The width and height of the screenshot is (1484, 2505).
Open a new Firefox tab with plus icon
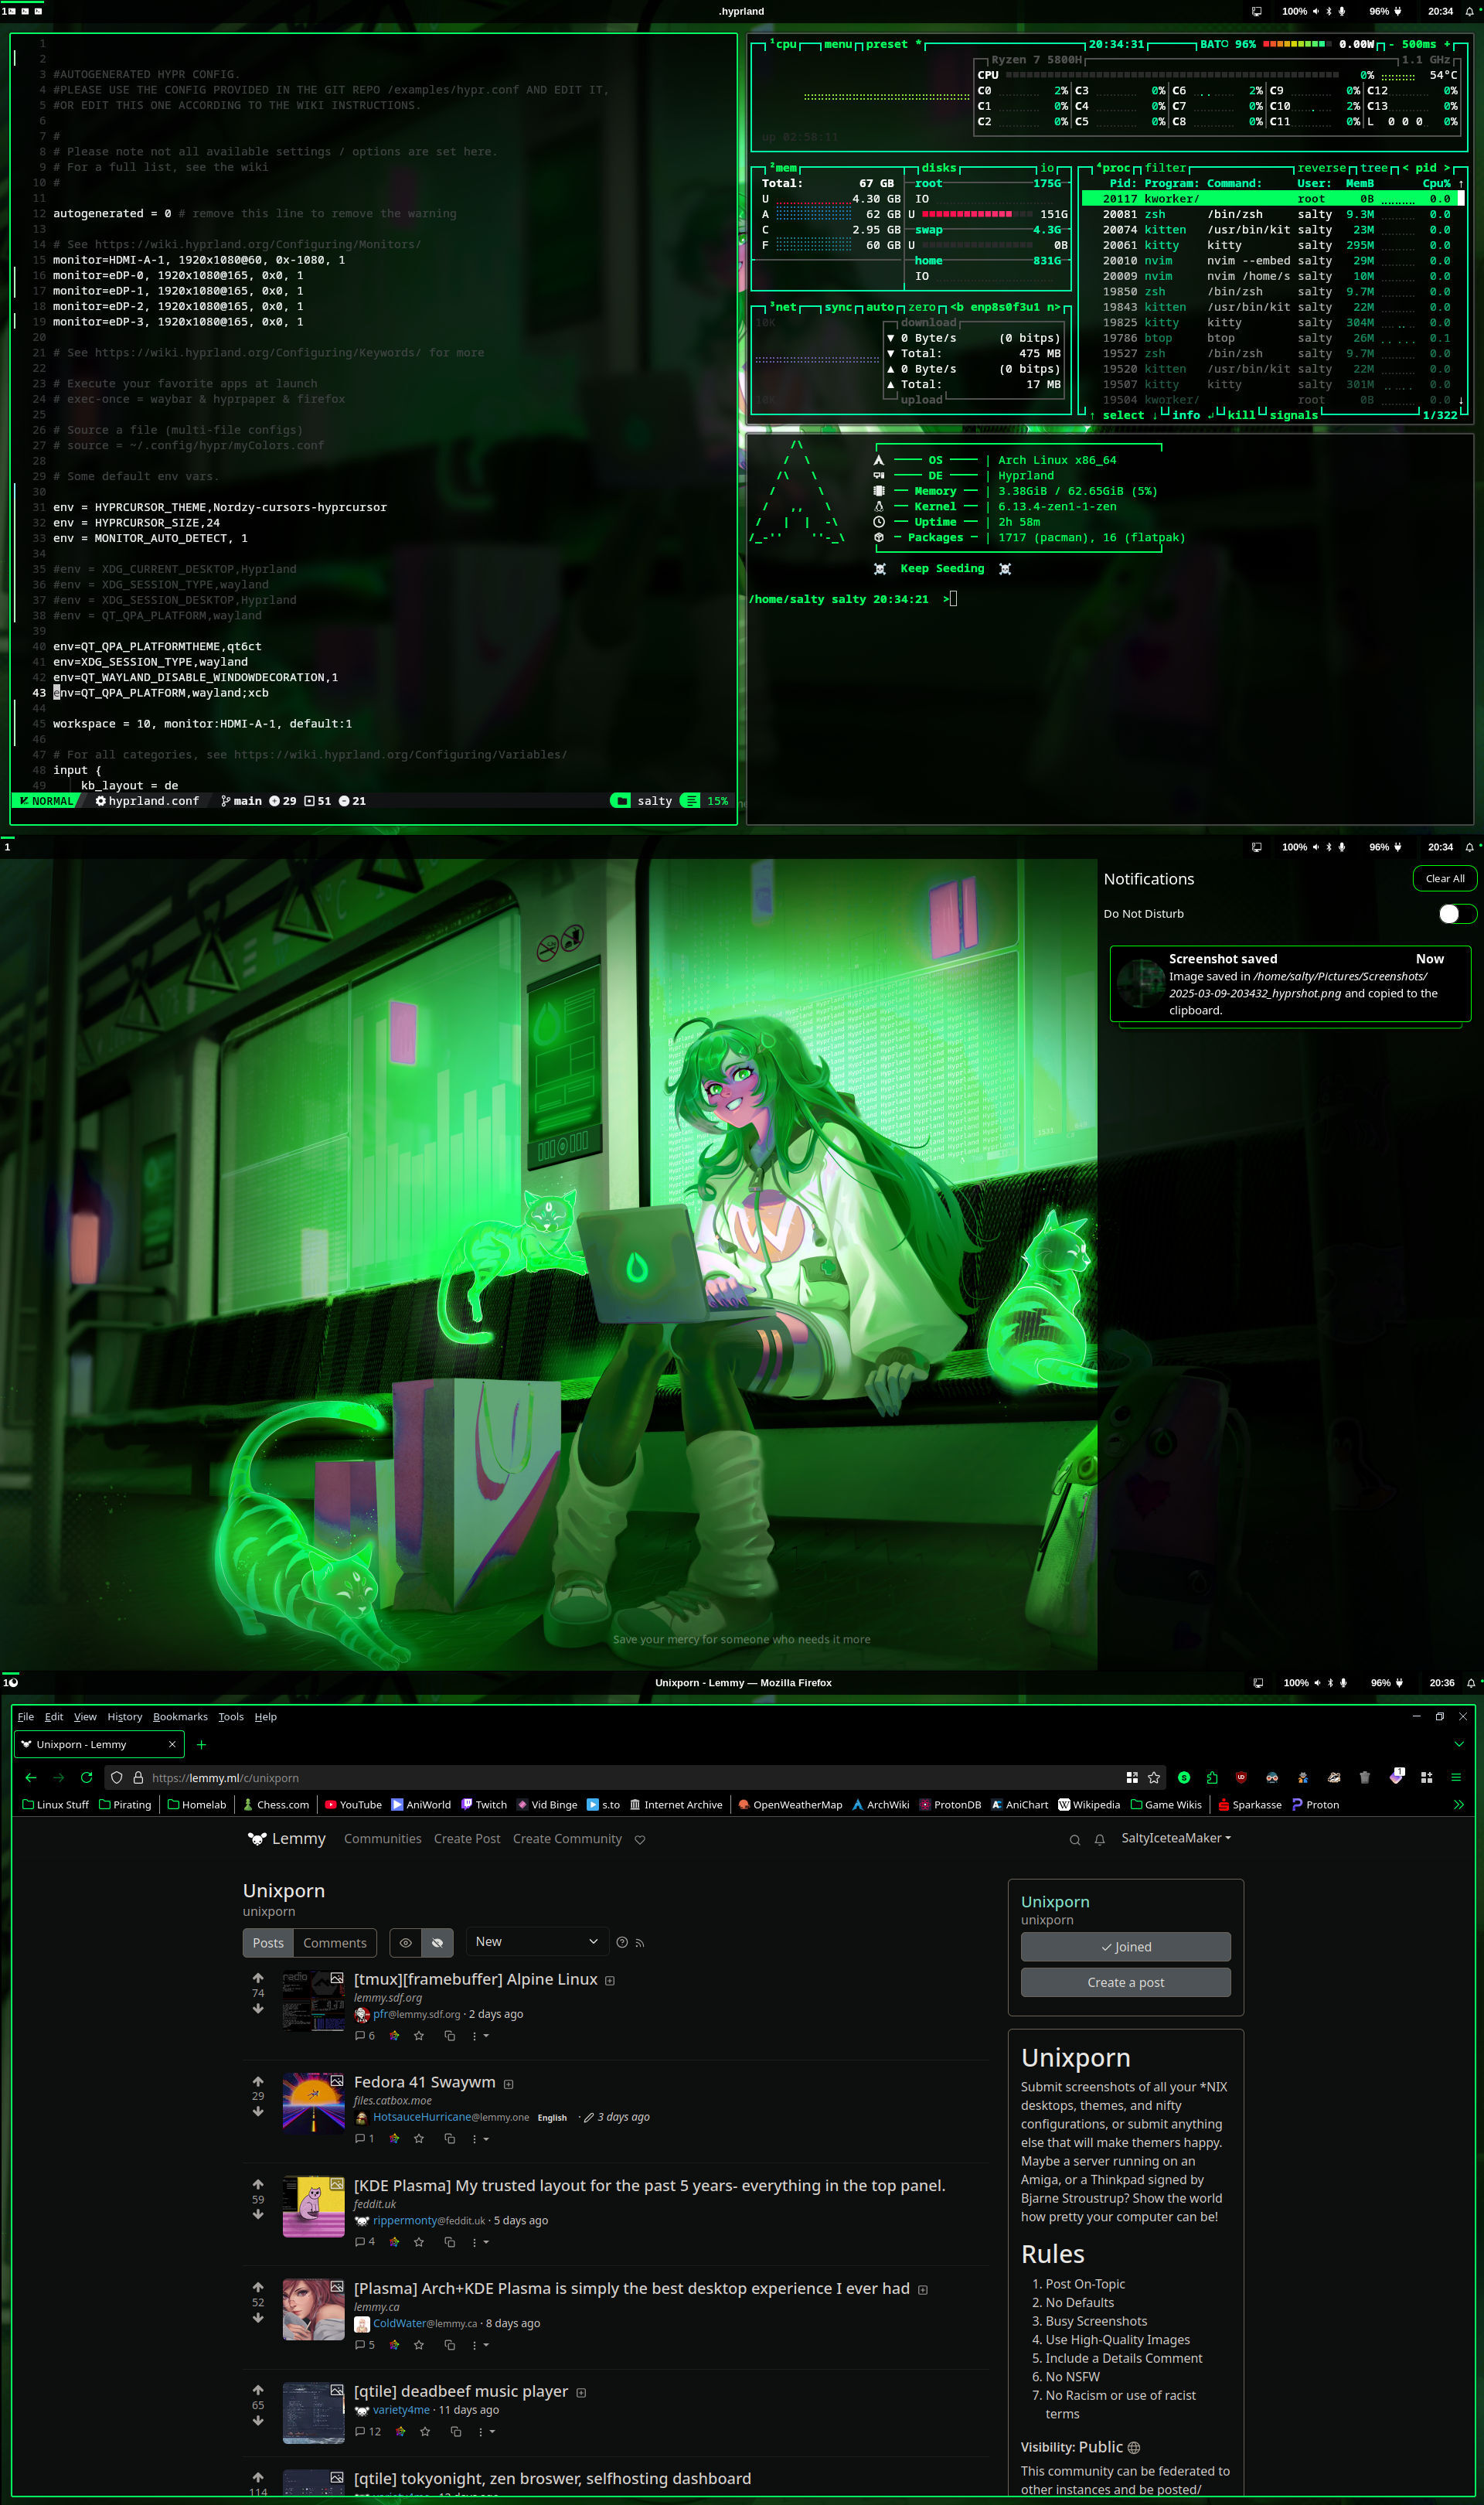[x=201, y=1744]
